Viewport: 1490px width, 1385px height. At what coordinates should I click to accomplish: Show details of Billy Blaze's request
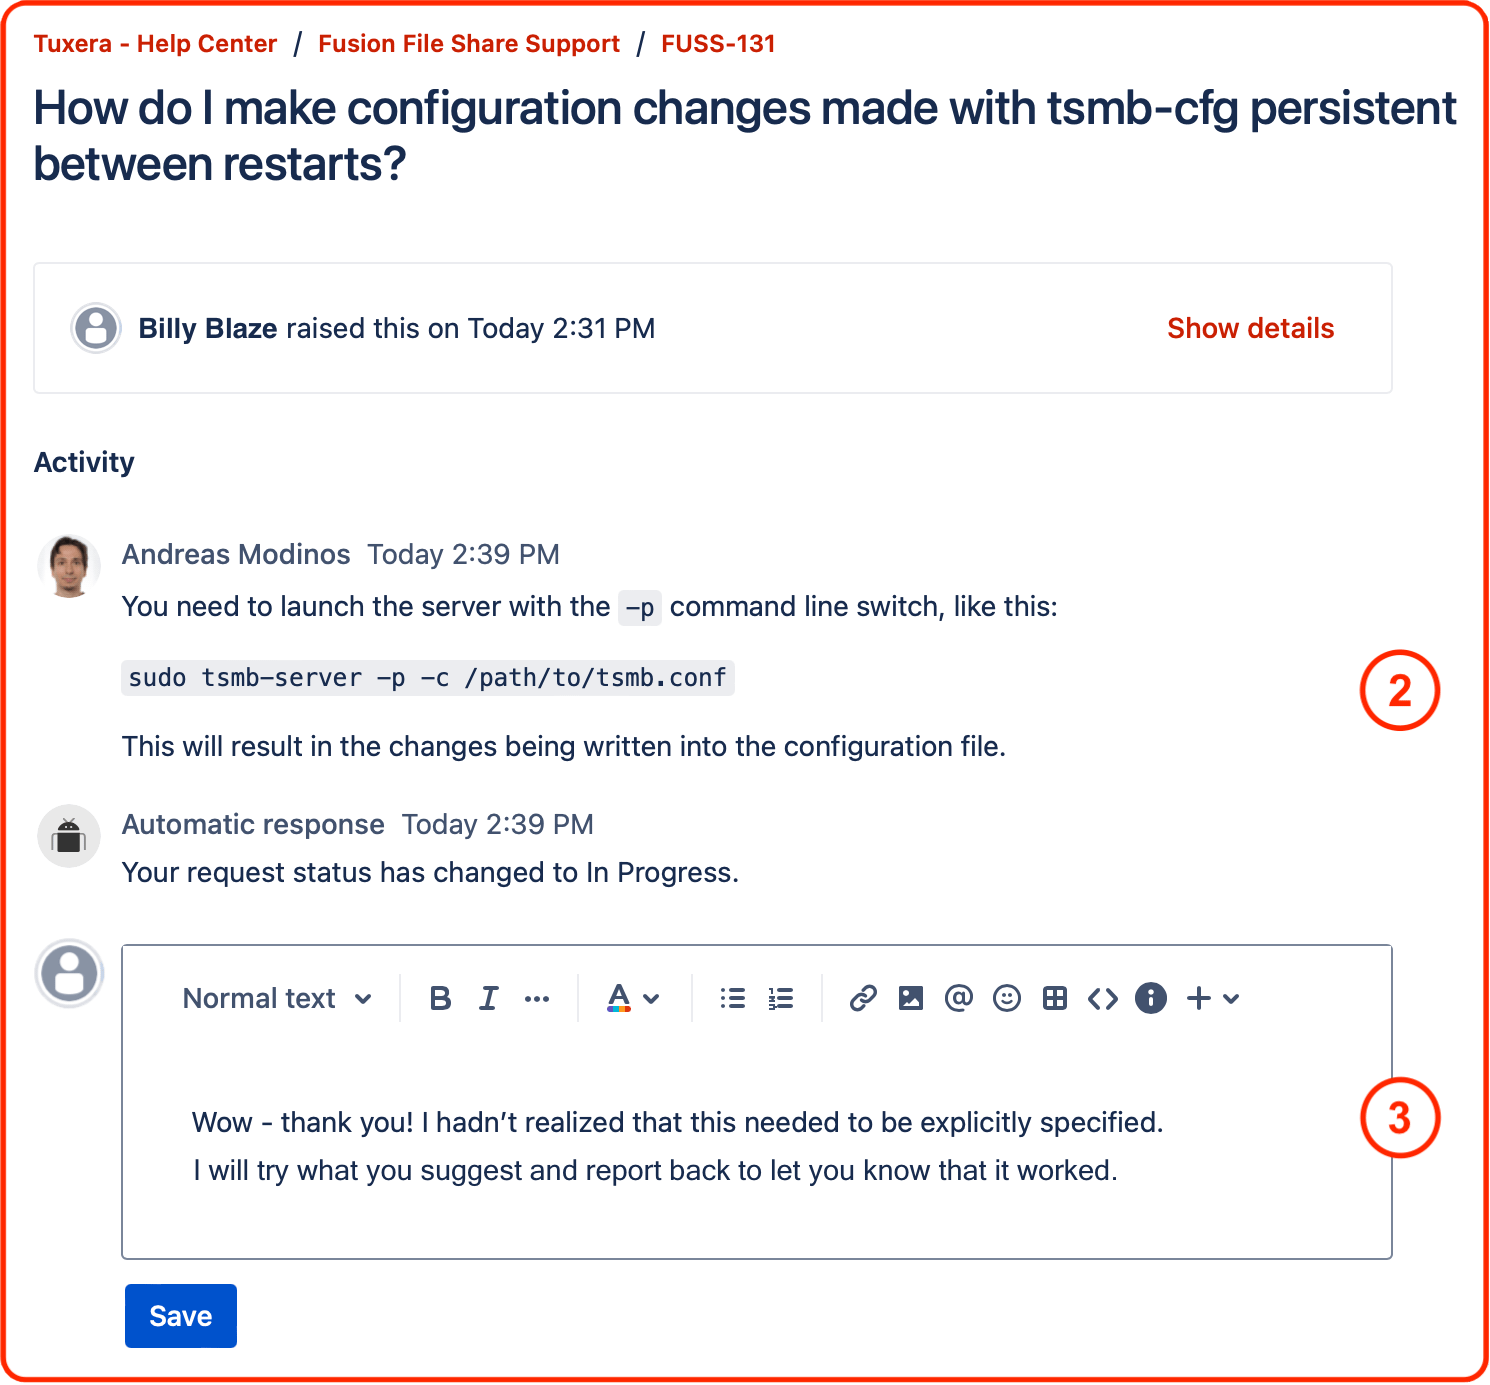tap(1250, 328)
